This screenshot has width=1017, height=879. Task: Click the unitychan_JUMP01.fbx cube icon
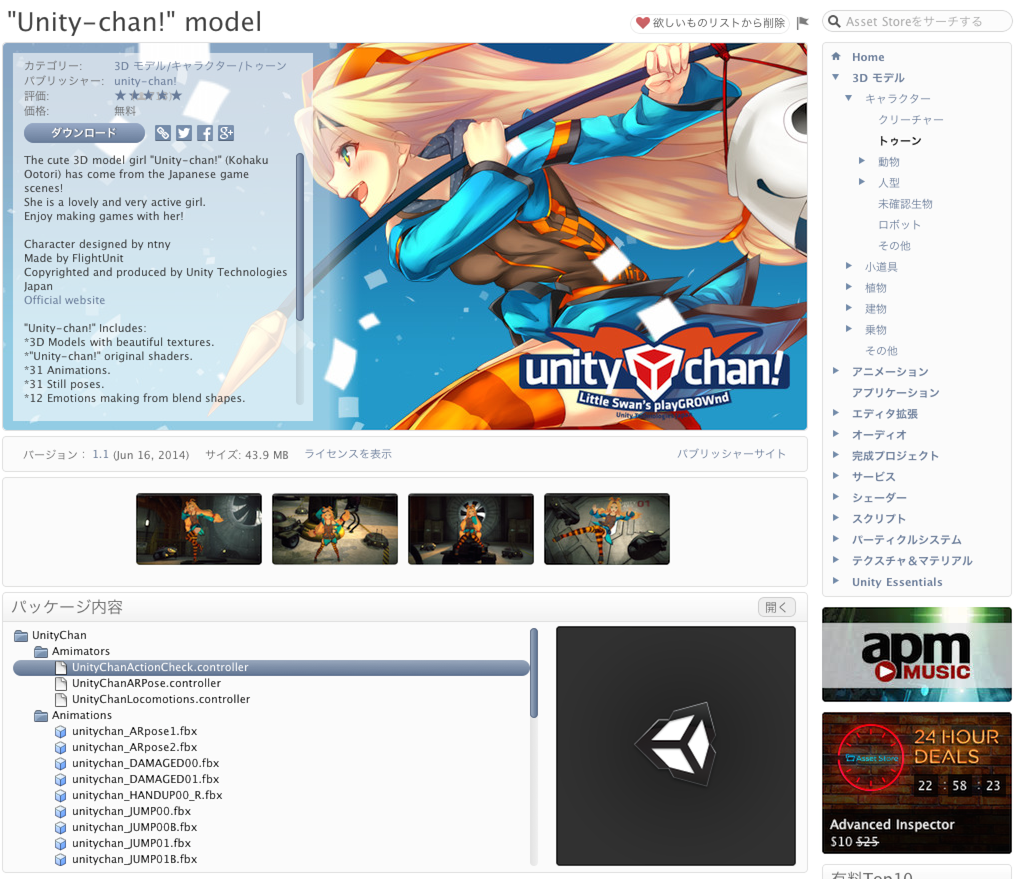60,843
